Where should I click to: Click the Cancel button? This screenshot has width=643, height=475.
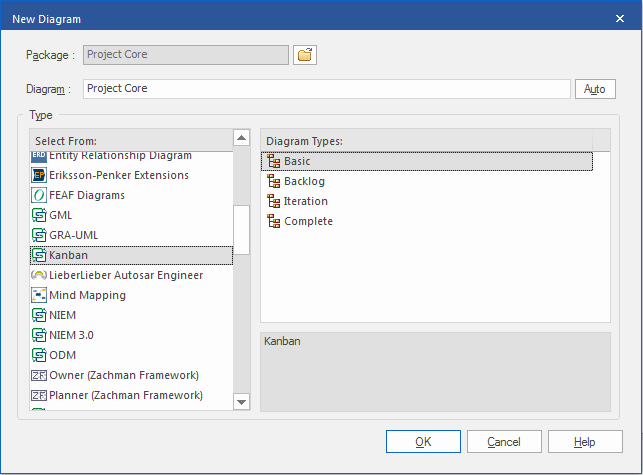click(504, 442)
